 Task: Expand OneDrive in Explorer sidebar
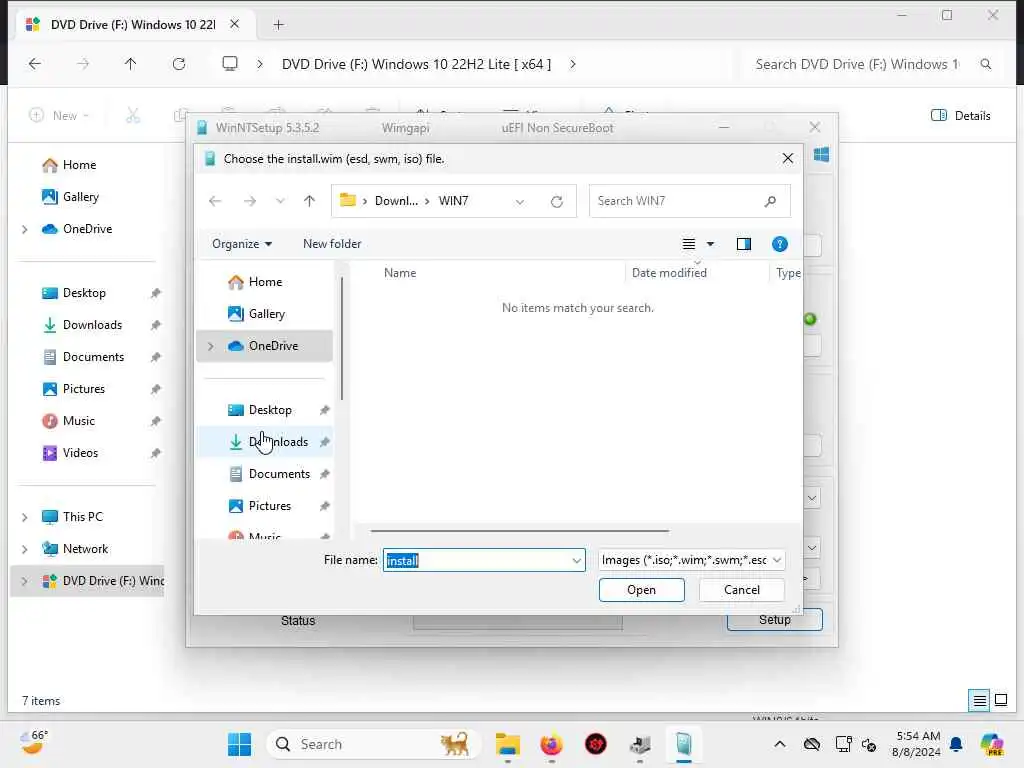tap(25, 229)
